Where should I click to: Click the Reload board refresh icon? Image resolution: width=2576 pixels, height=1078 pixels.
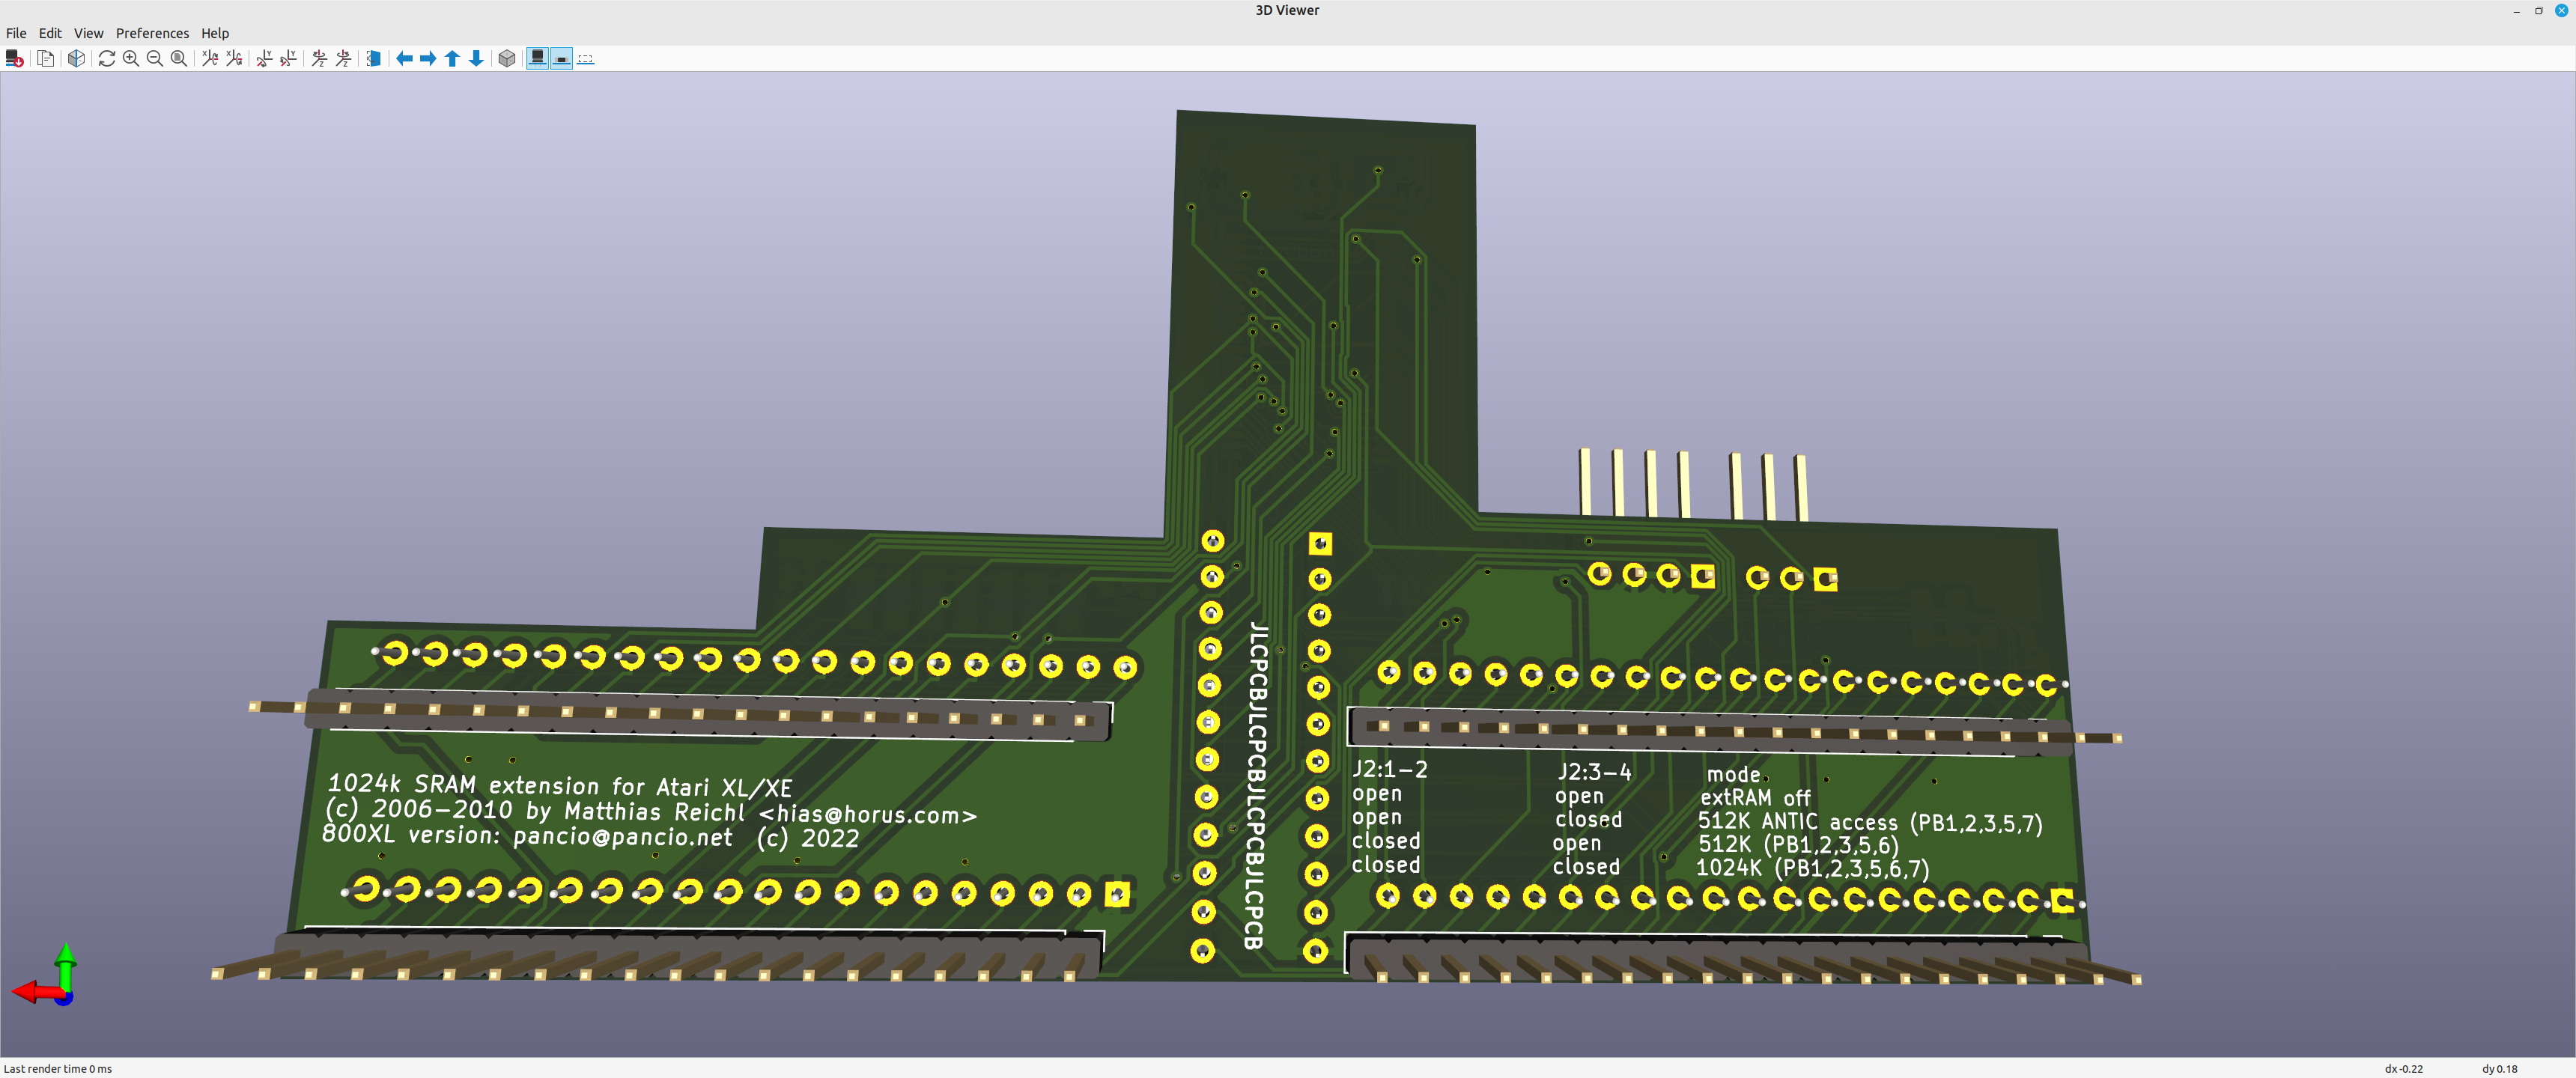coord(107,59)
